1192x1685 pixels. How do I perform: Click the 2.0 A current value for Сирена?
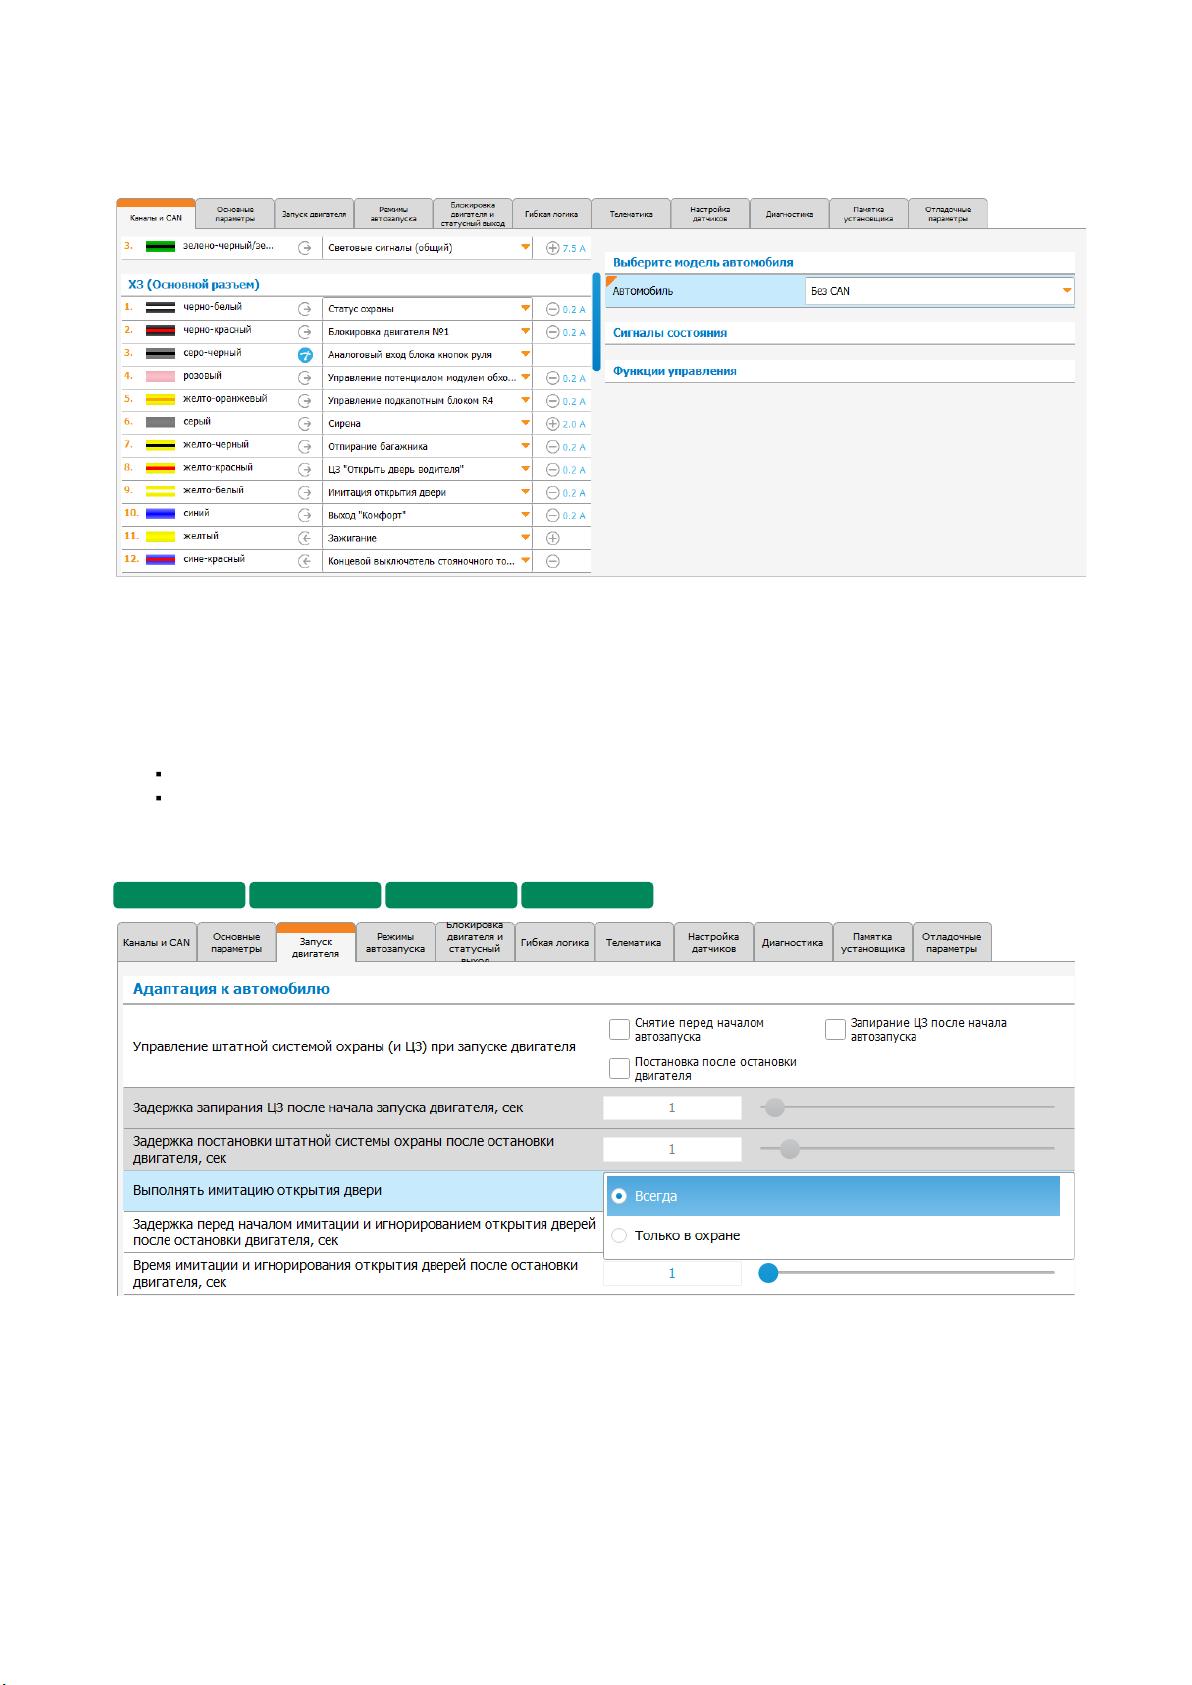[x=574, y=424]
